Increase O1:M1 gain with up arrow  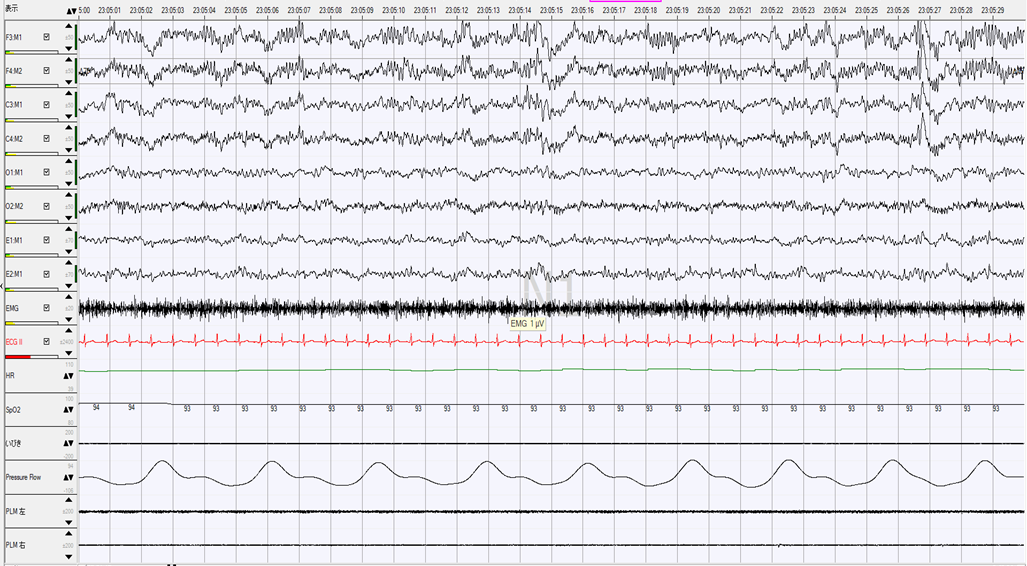tap(69, 162)
